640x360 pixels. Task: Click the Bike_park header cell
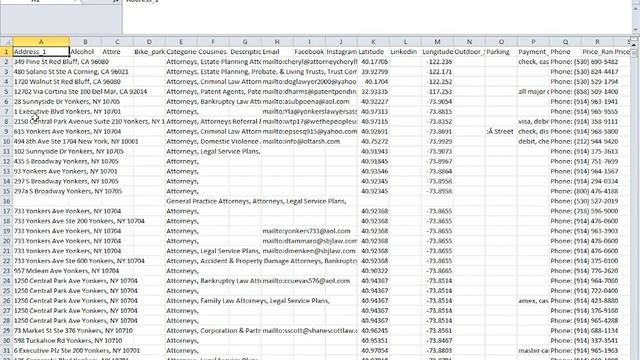click(149, 52)
